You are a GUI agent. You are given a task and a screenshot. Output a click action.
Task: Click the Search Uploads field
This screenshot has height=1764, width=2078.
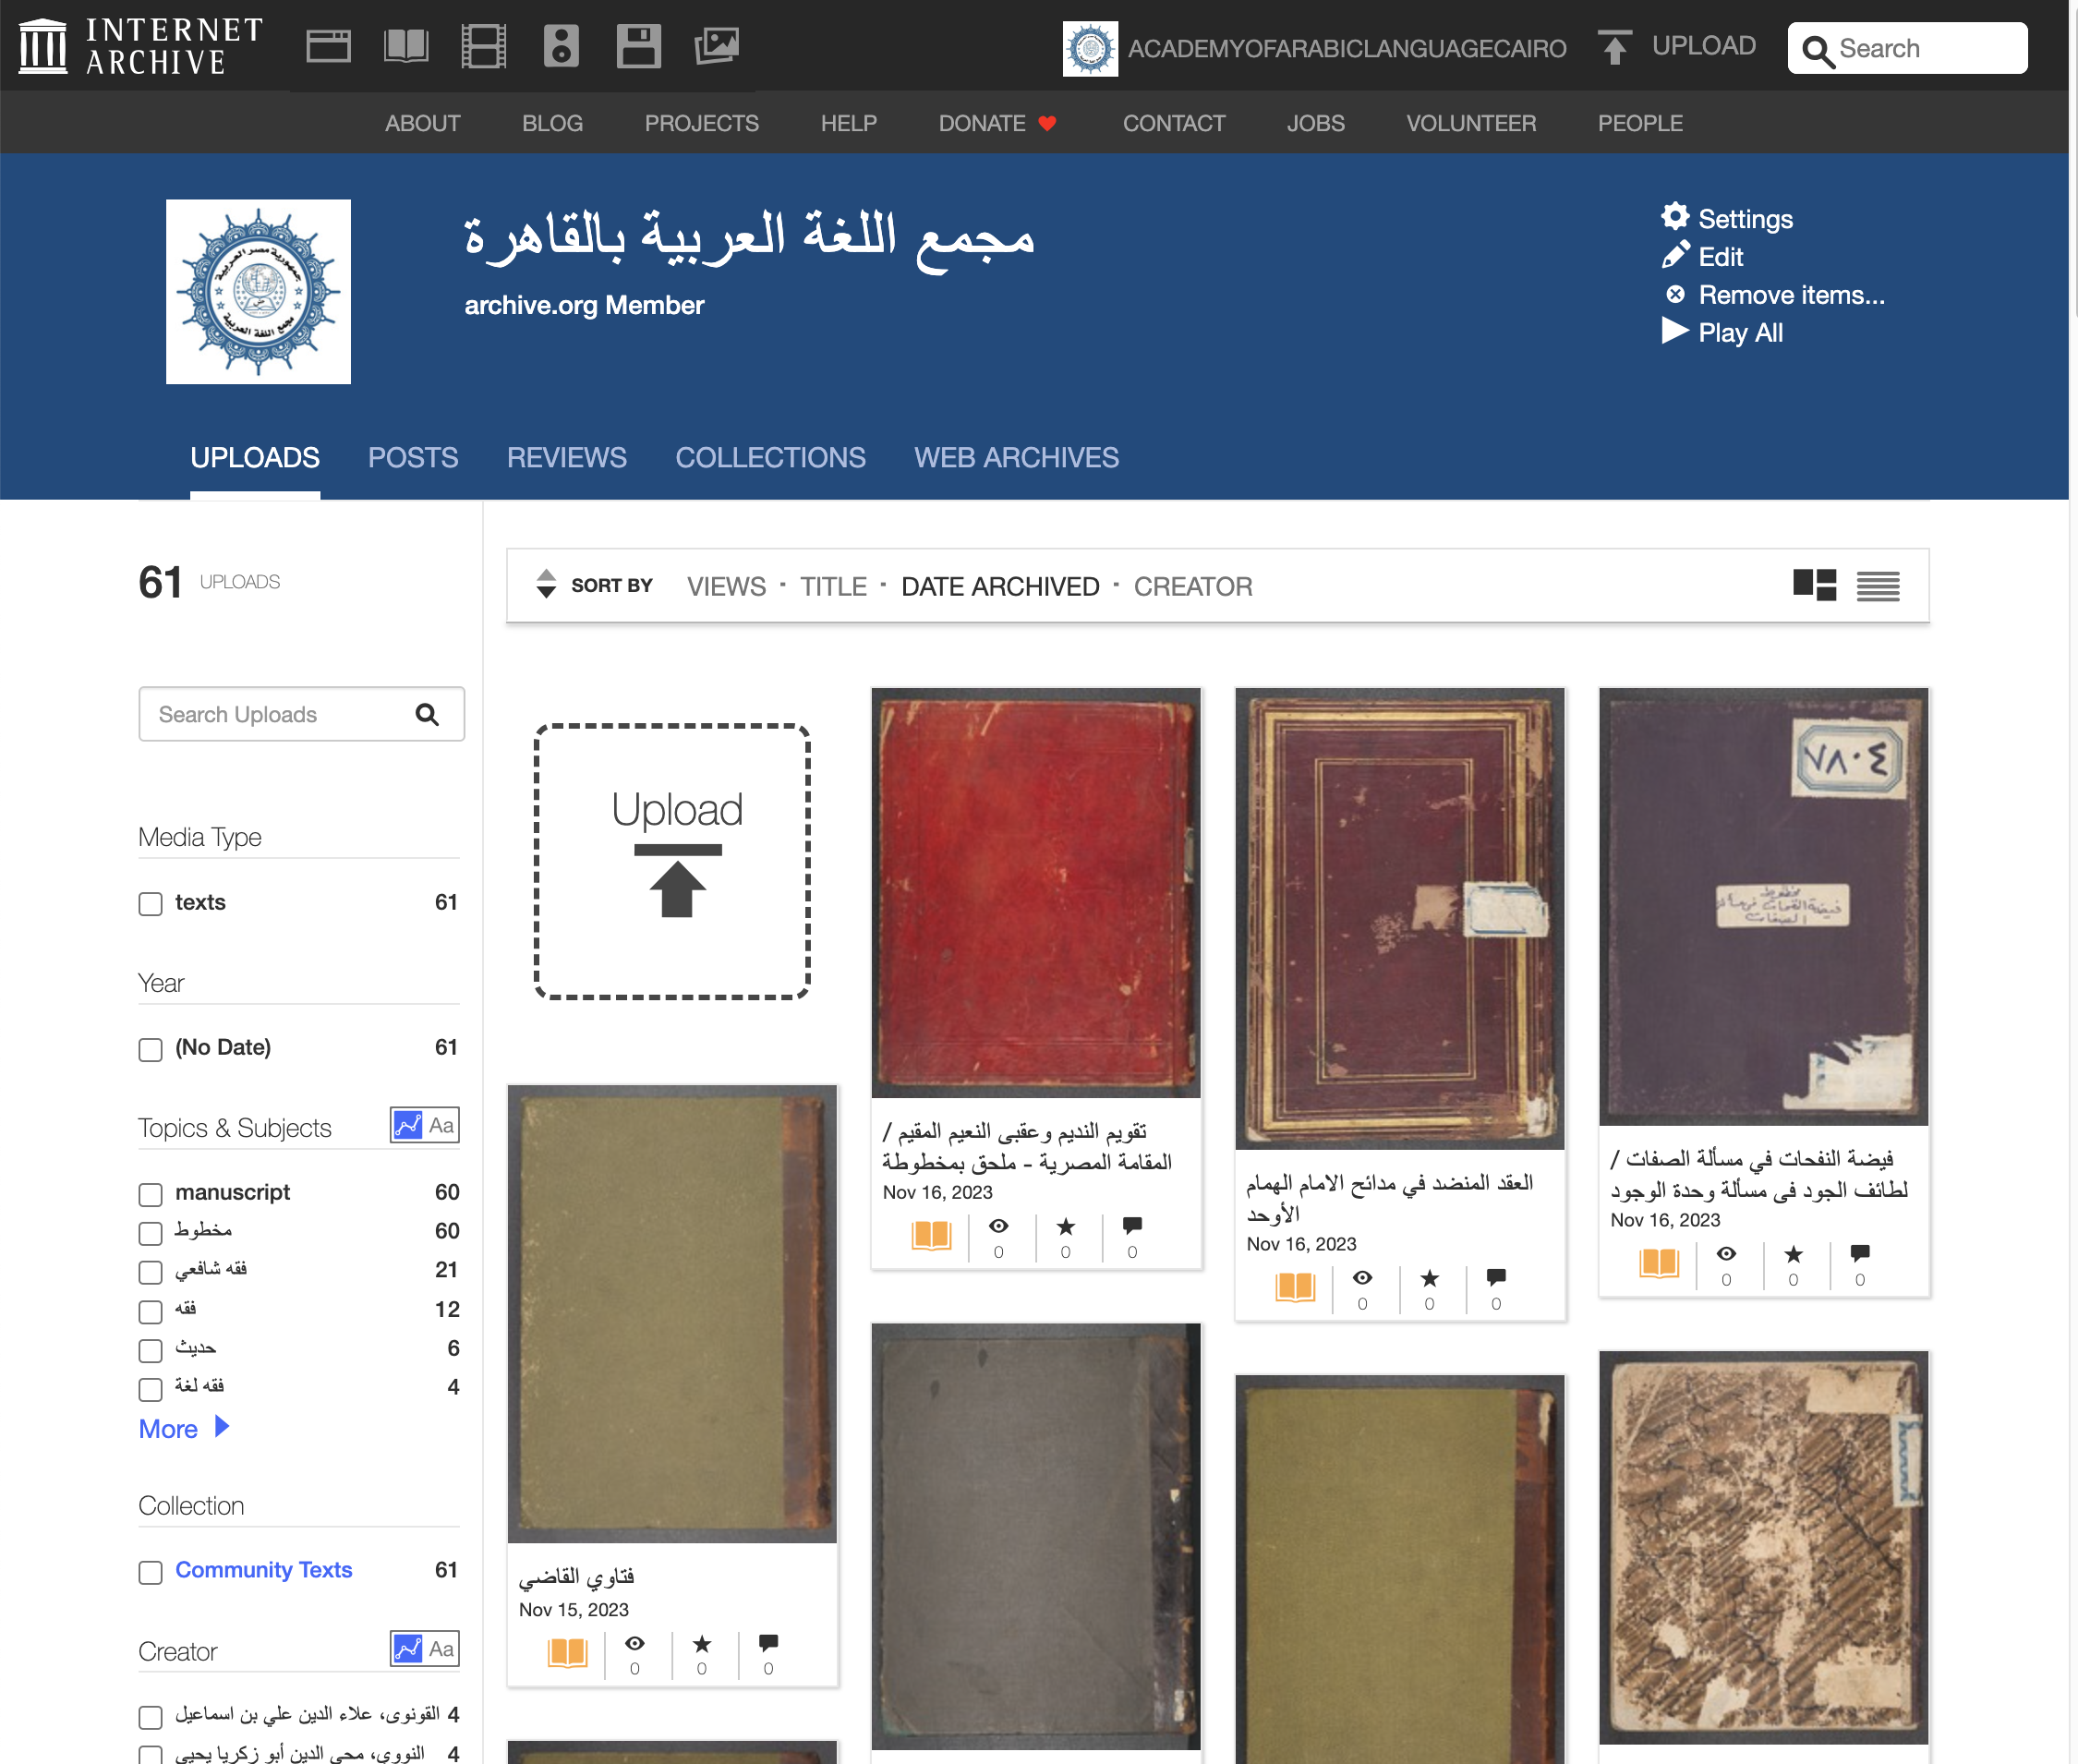point(301,714)
